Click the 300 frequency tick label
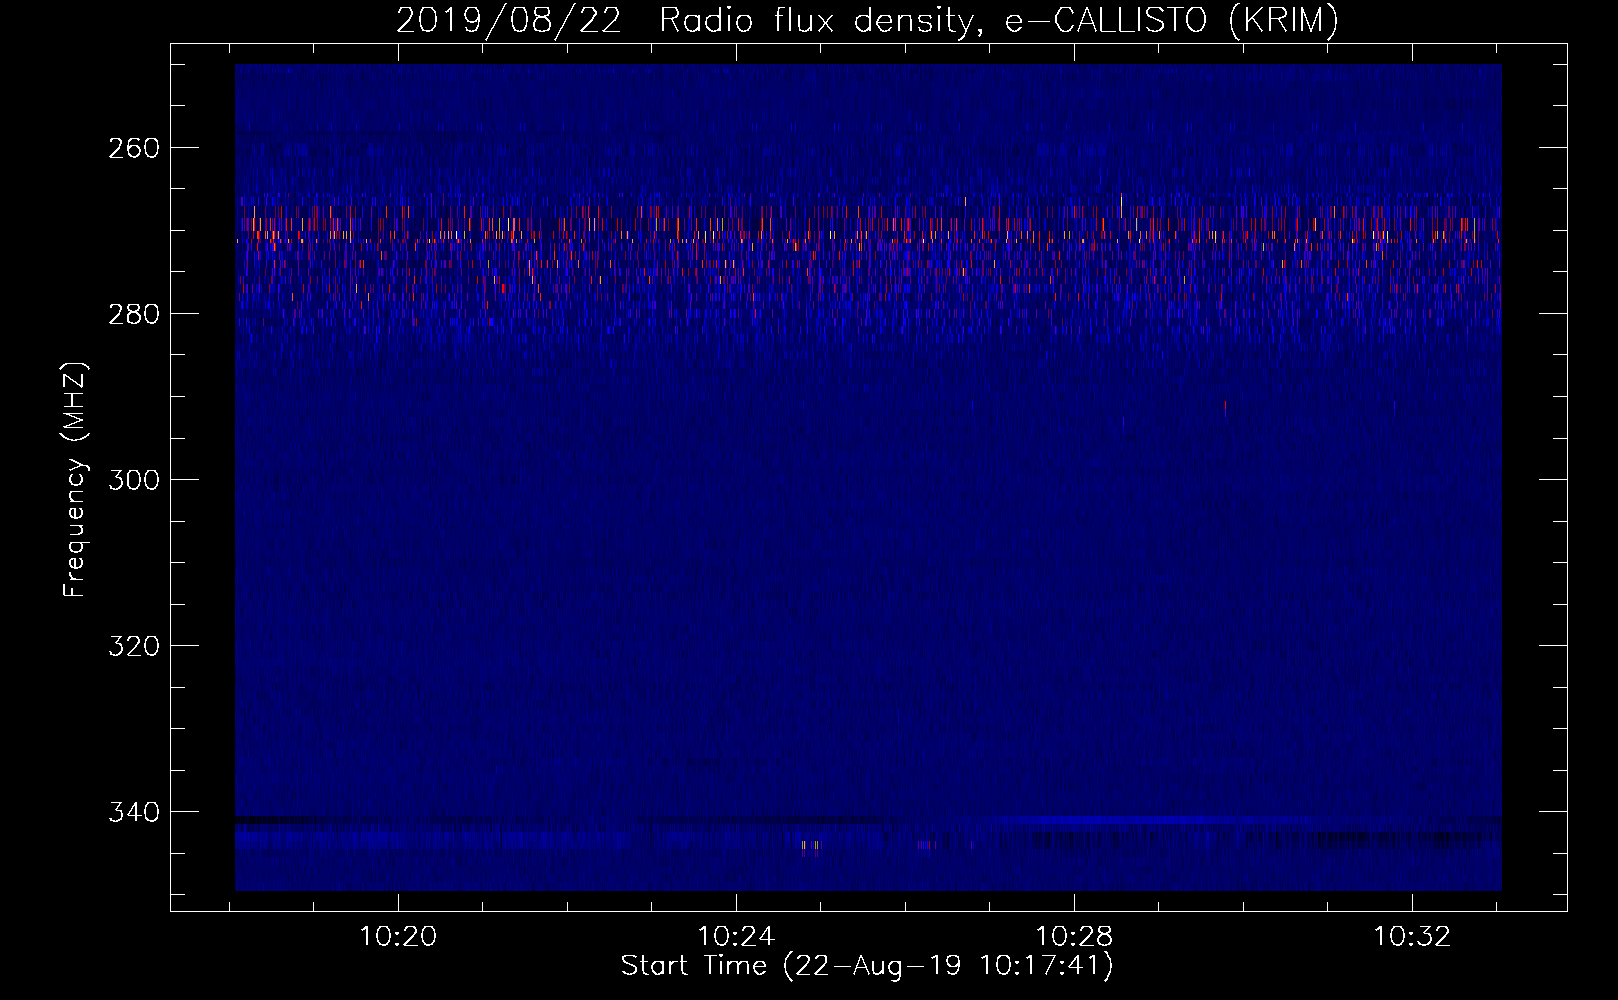 [x=134, y=480]
